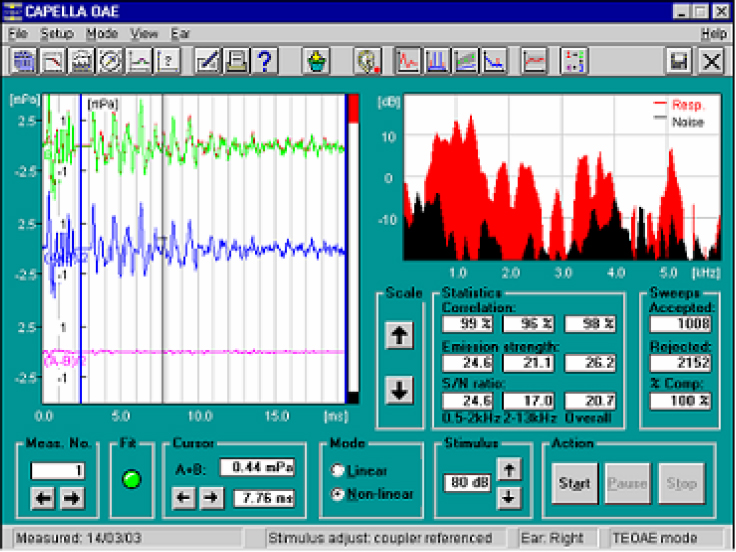Click the Start button
The width and height of the screenshot is (736, 552).
tap(575, 483)
